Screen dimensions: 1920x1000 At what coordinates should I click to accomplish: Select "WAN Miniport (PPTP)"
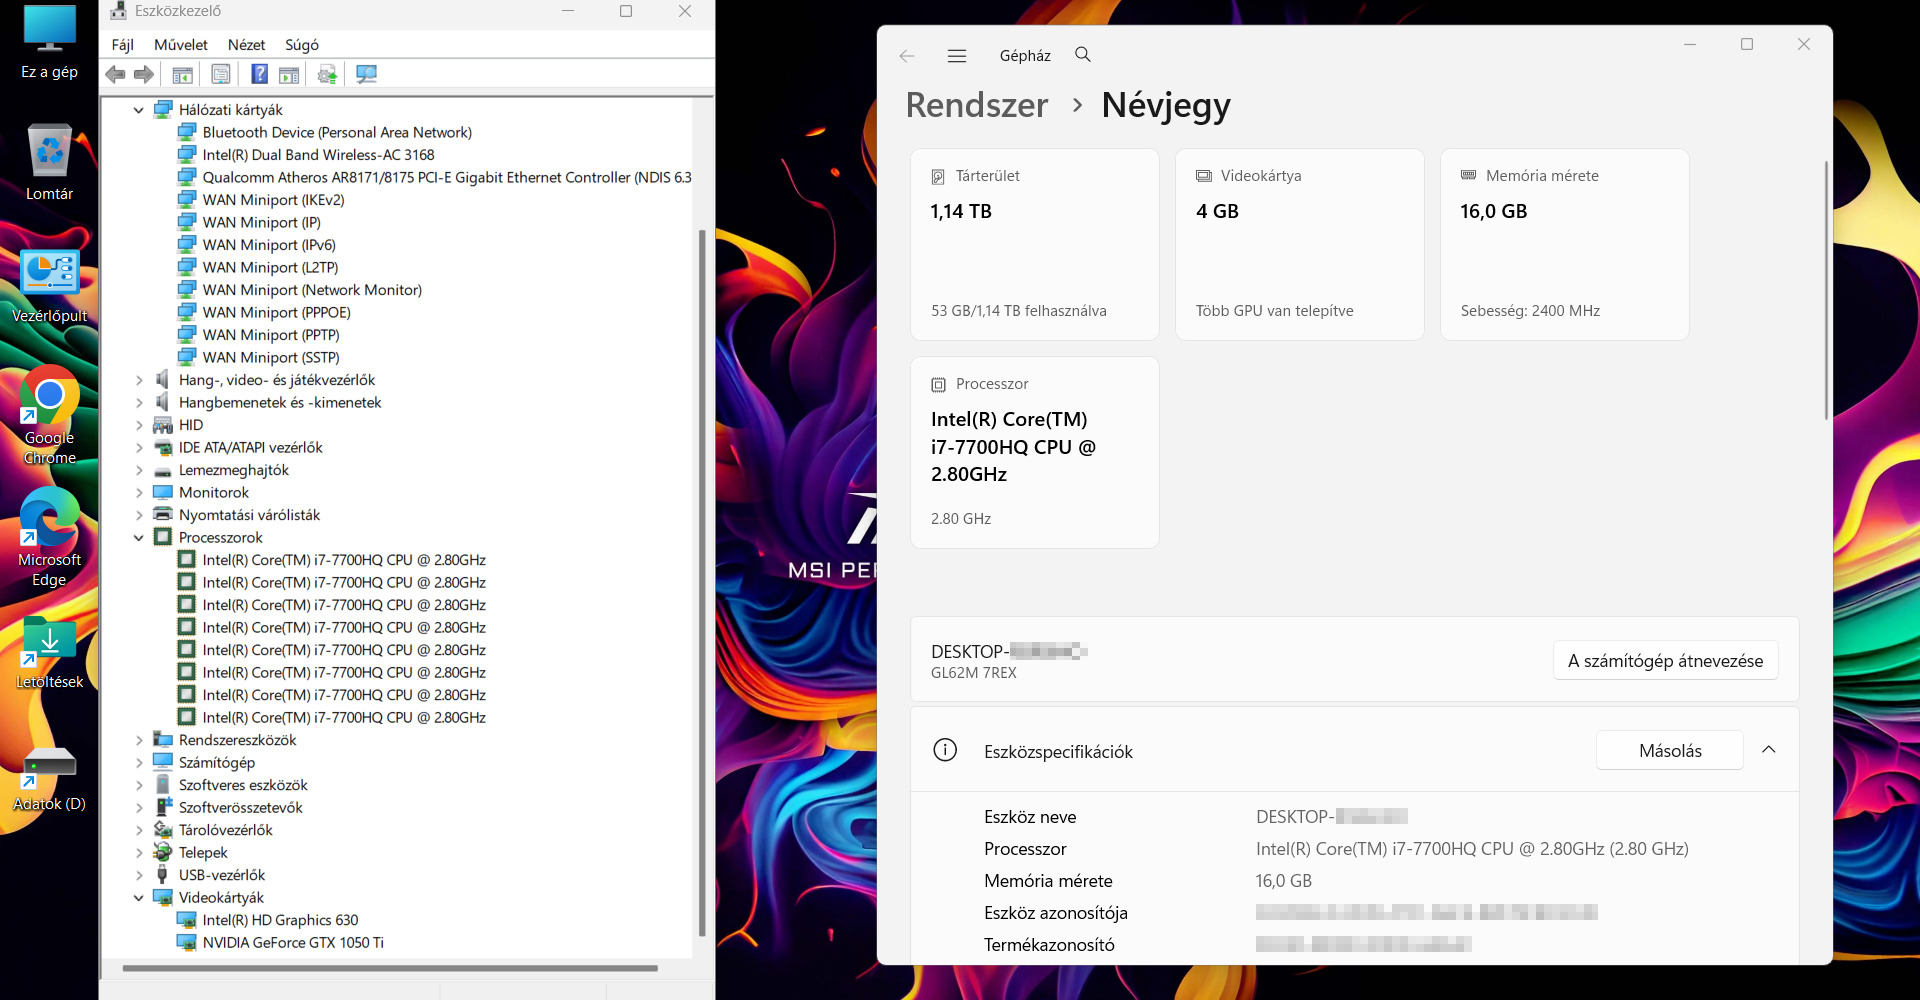click(x=271, y=335)
